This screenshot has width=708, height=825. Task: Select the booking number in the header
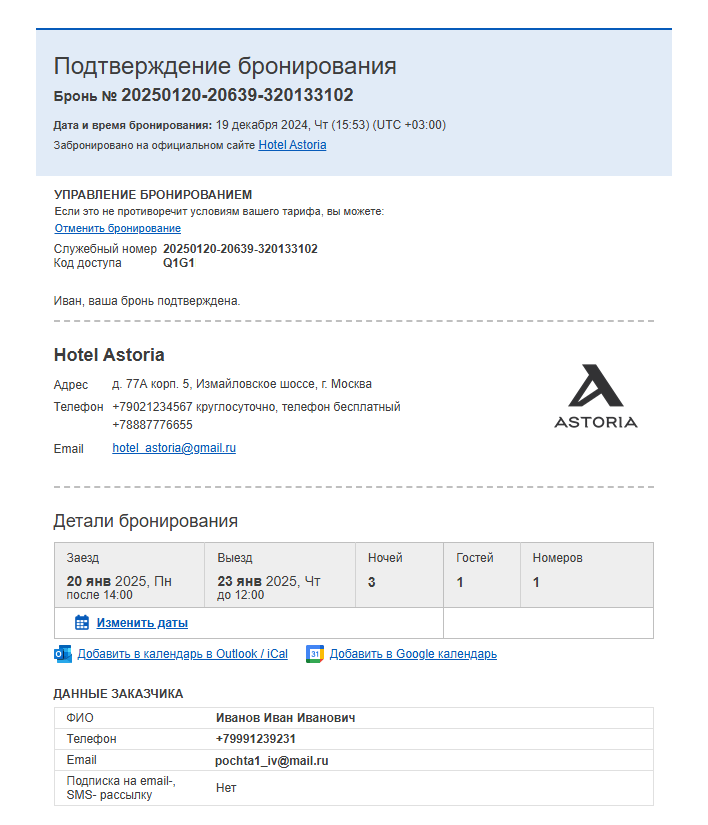(237, 95)
